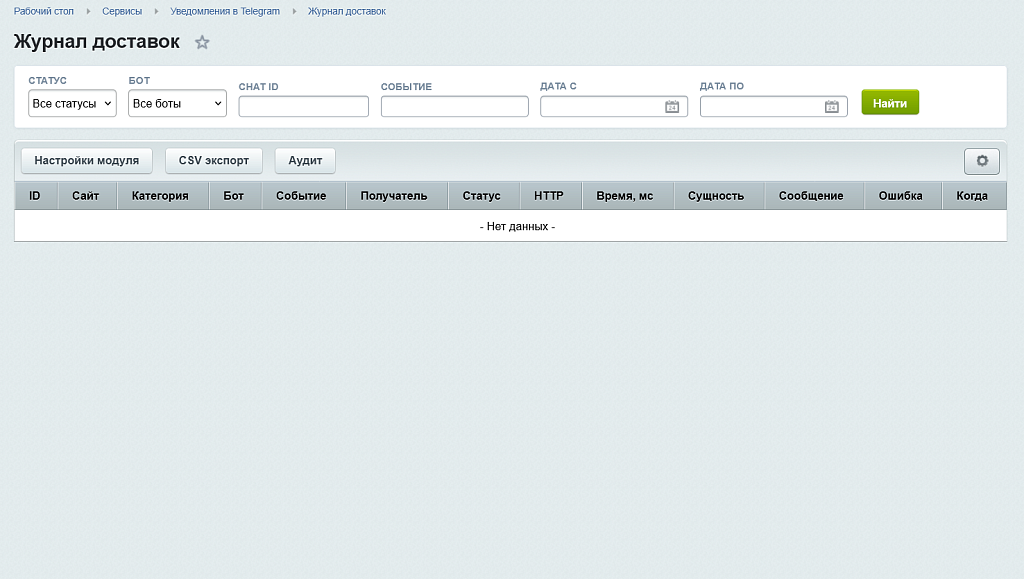Open calendar picker for Дата по field
The width and height of the screenshot is (1024, 579).
point(831,106)
